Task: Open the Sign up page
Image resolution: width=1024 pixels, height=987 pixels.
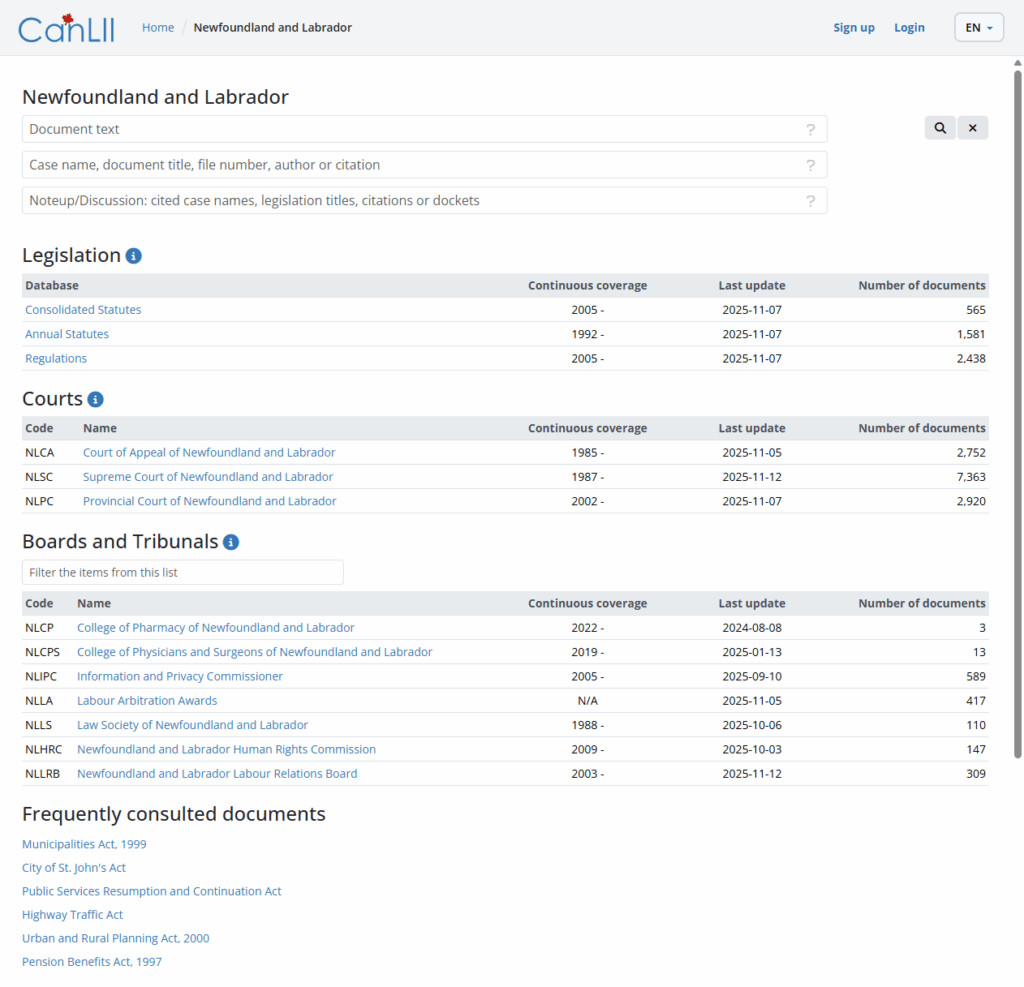Action: [x=854, y=28]
